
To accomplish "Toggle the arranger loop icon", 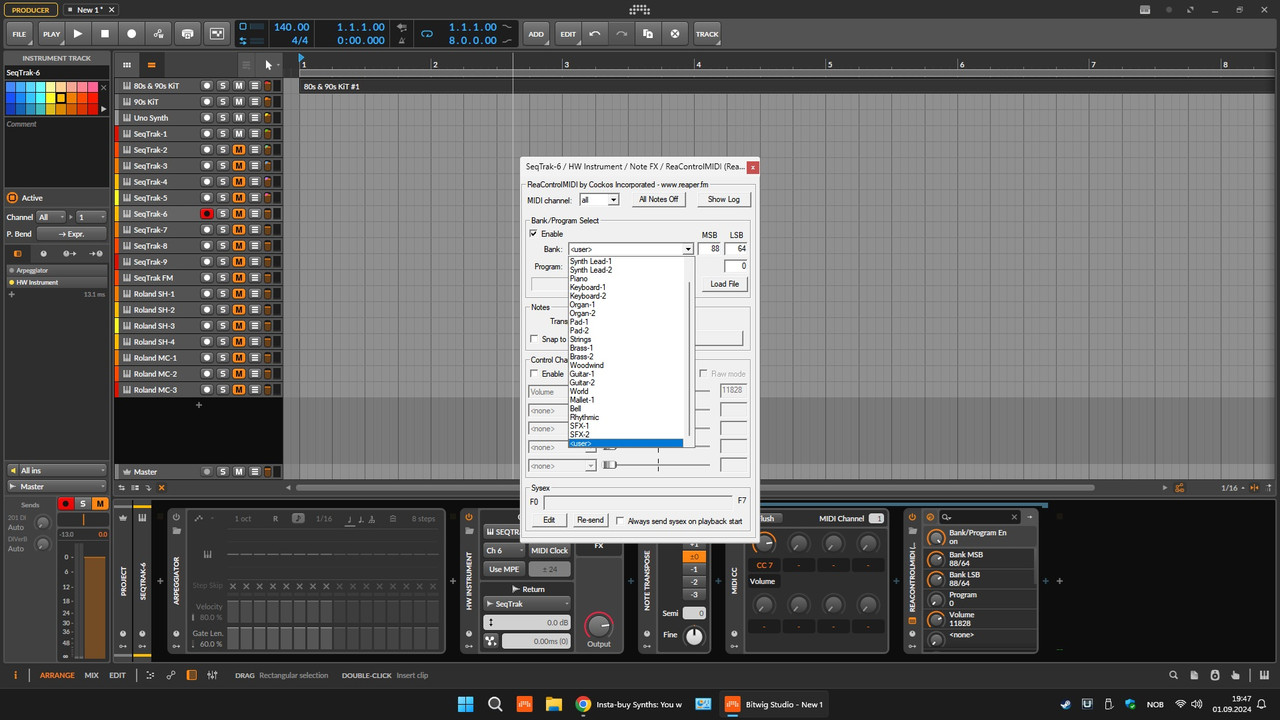I will click(x=427, y=33).
